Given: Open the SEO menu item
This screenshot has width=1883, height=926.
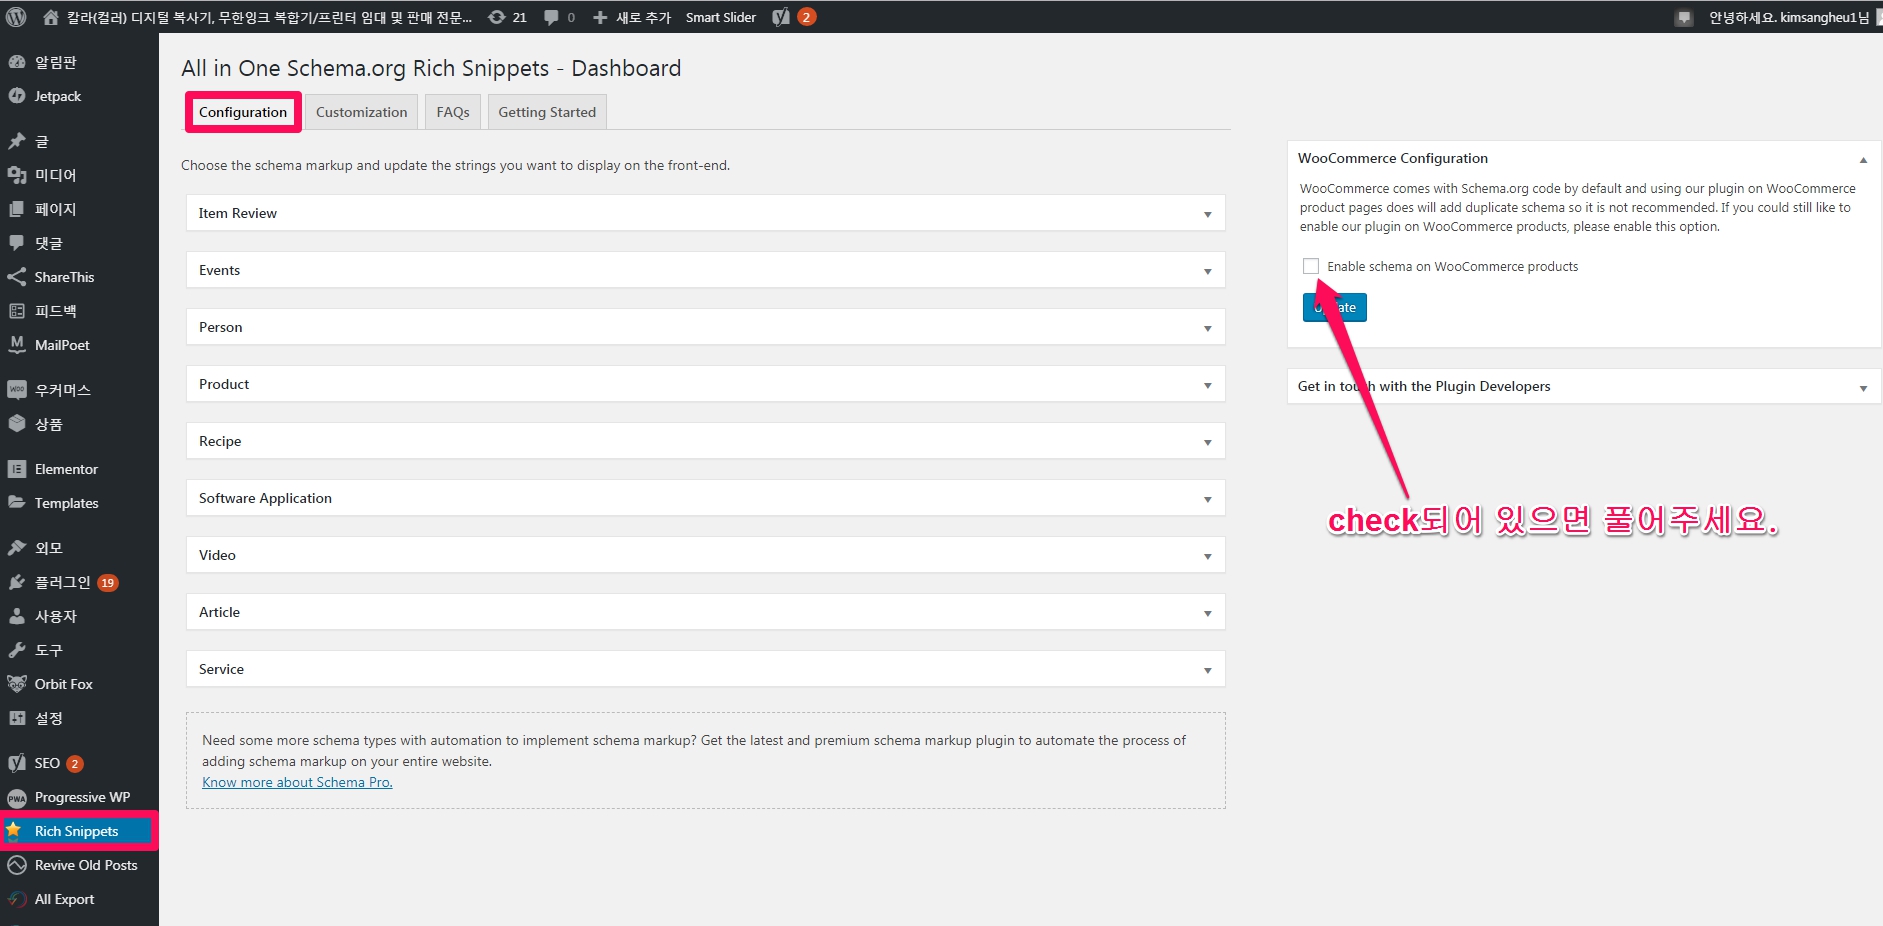Looking at the screenshot, I should point(47,763).
